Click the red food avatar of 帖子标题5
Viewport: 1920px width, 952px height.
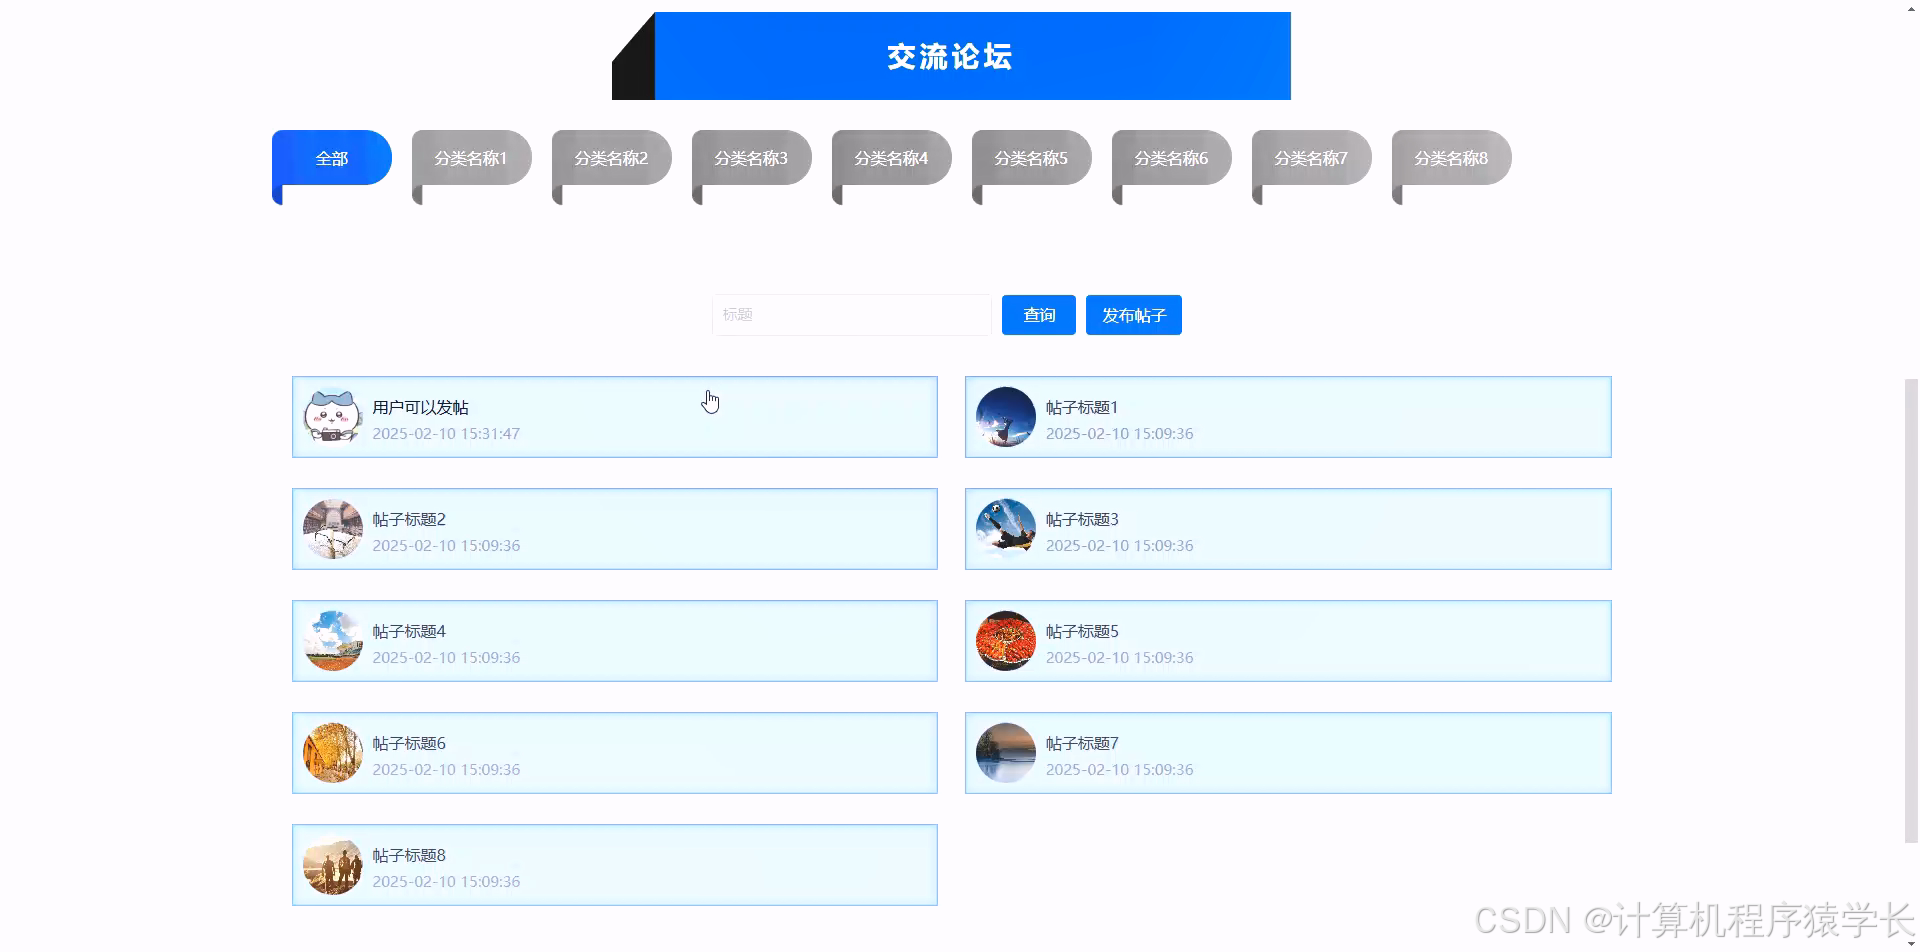tap(1006, 641)
